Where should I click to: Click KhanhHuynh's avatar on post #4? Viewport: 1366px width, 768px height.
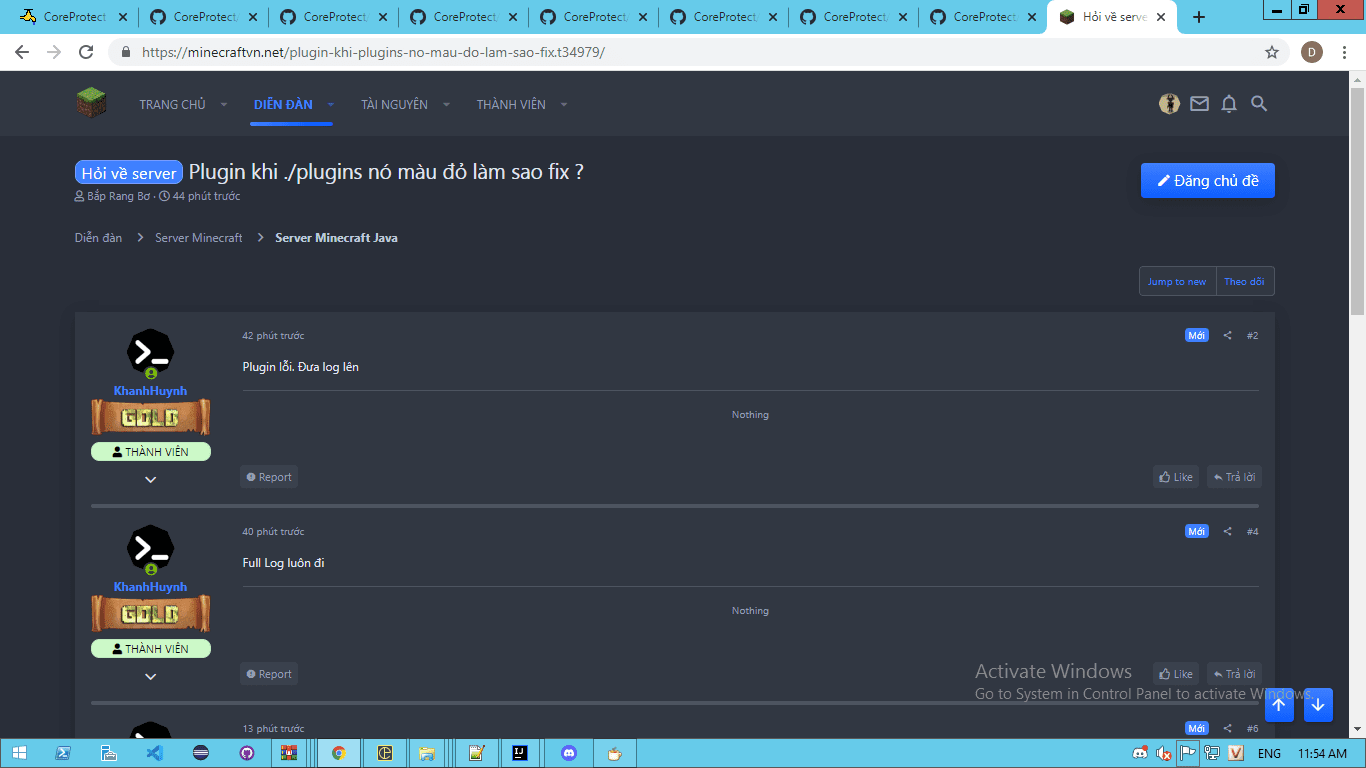point(151,548)
